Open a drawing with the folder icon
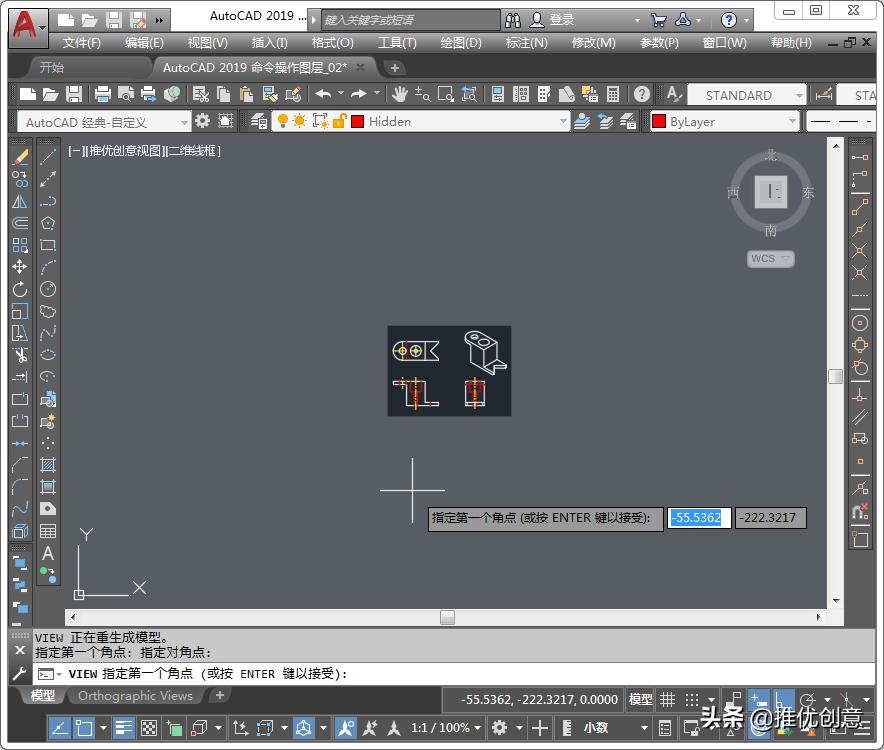This screenshot has height=750, width=884. [50, 94]
